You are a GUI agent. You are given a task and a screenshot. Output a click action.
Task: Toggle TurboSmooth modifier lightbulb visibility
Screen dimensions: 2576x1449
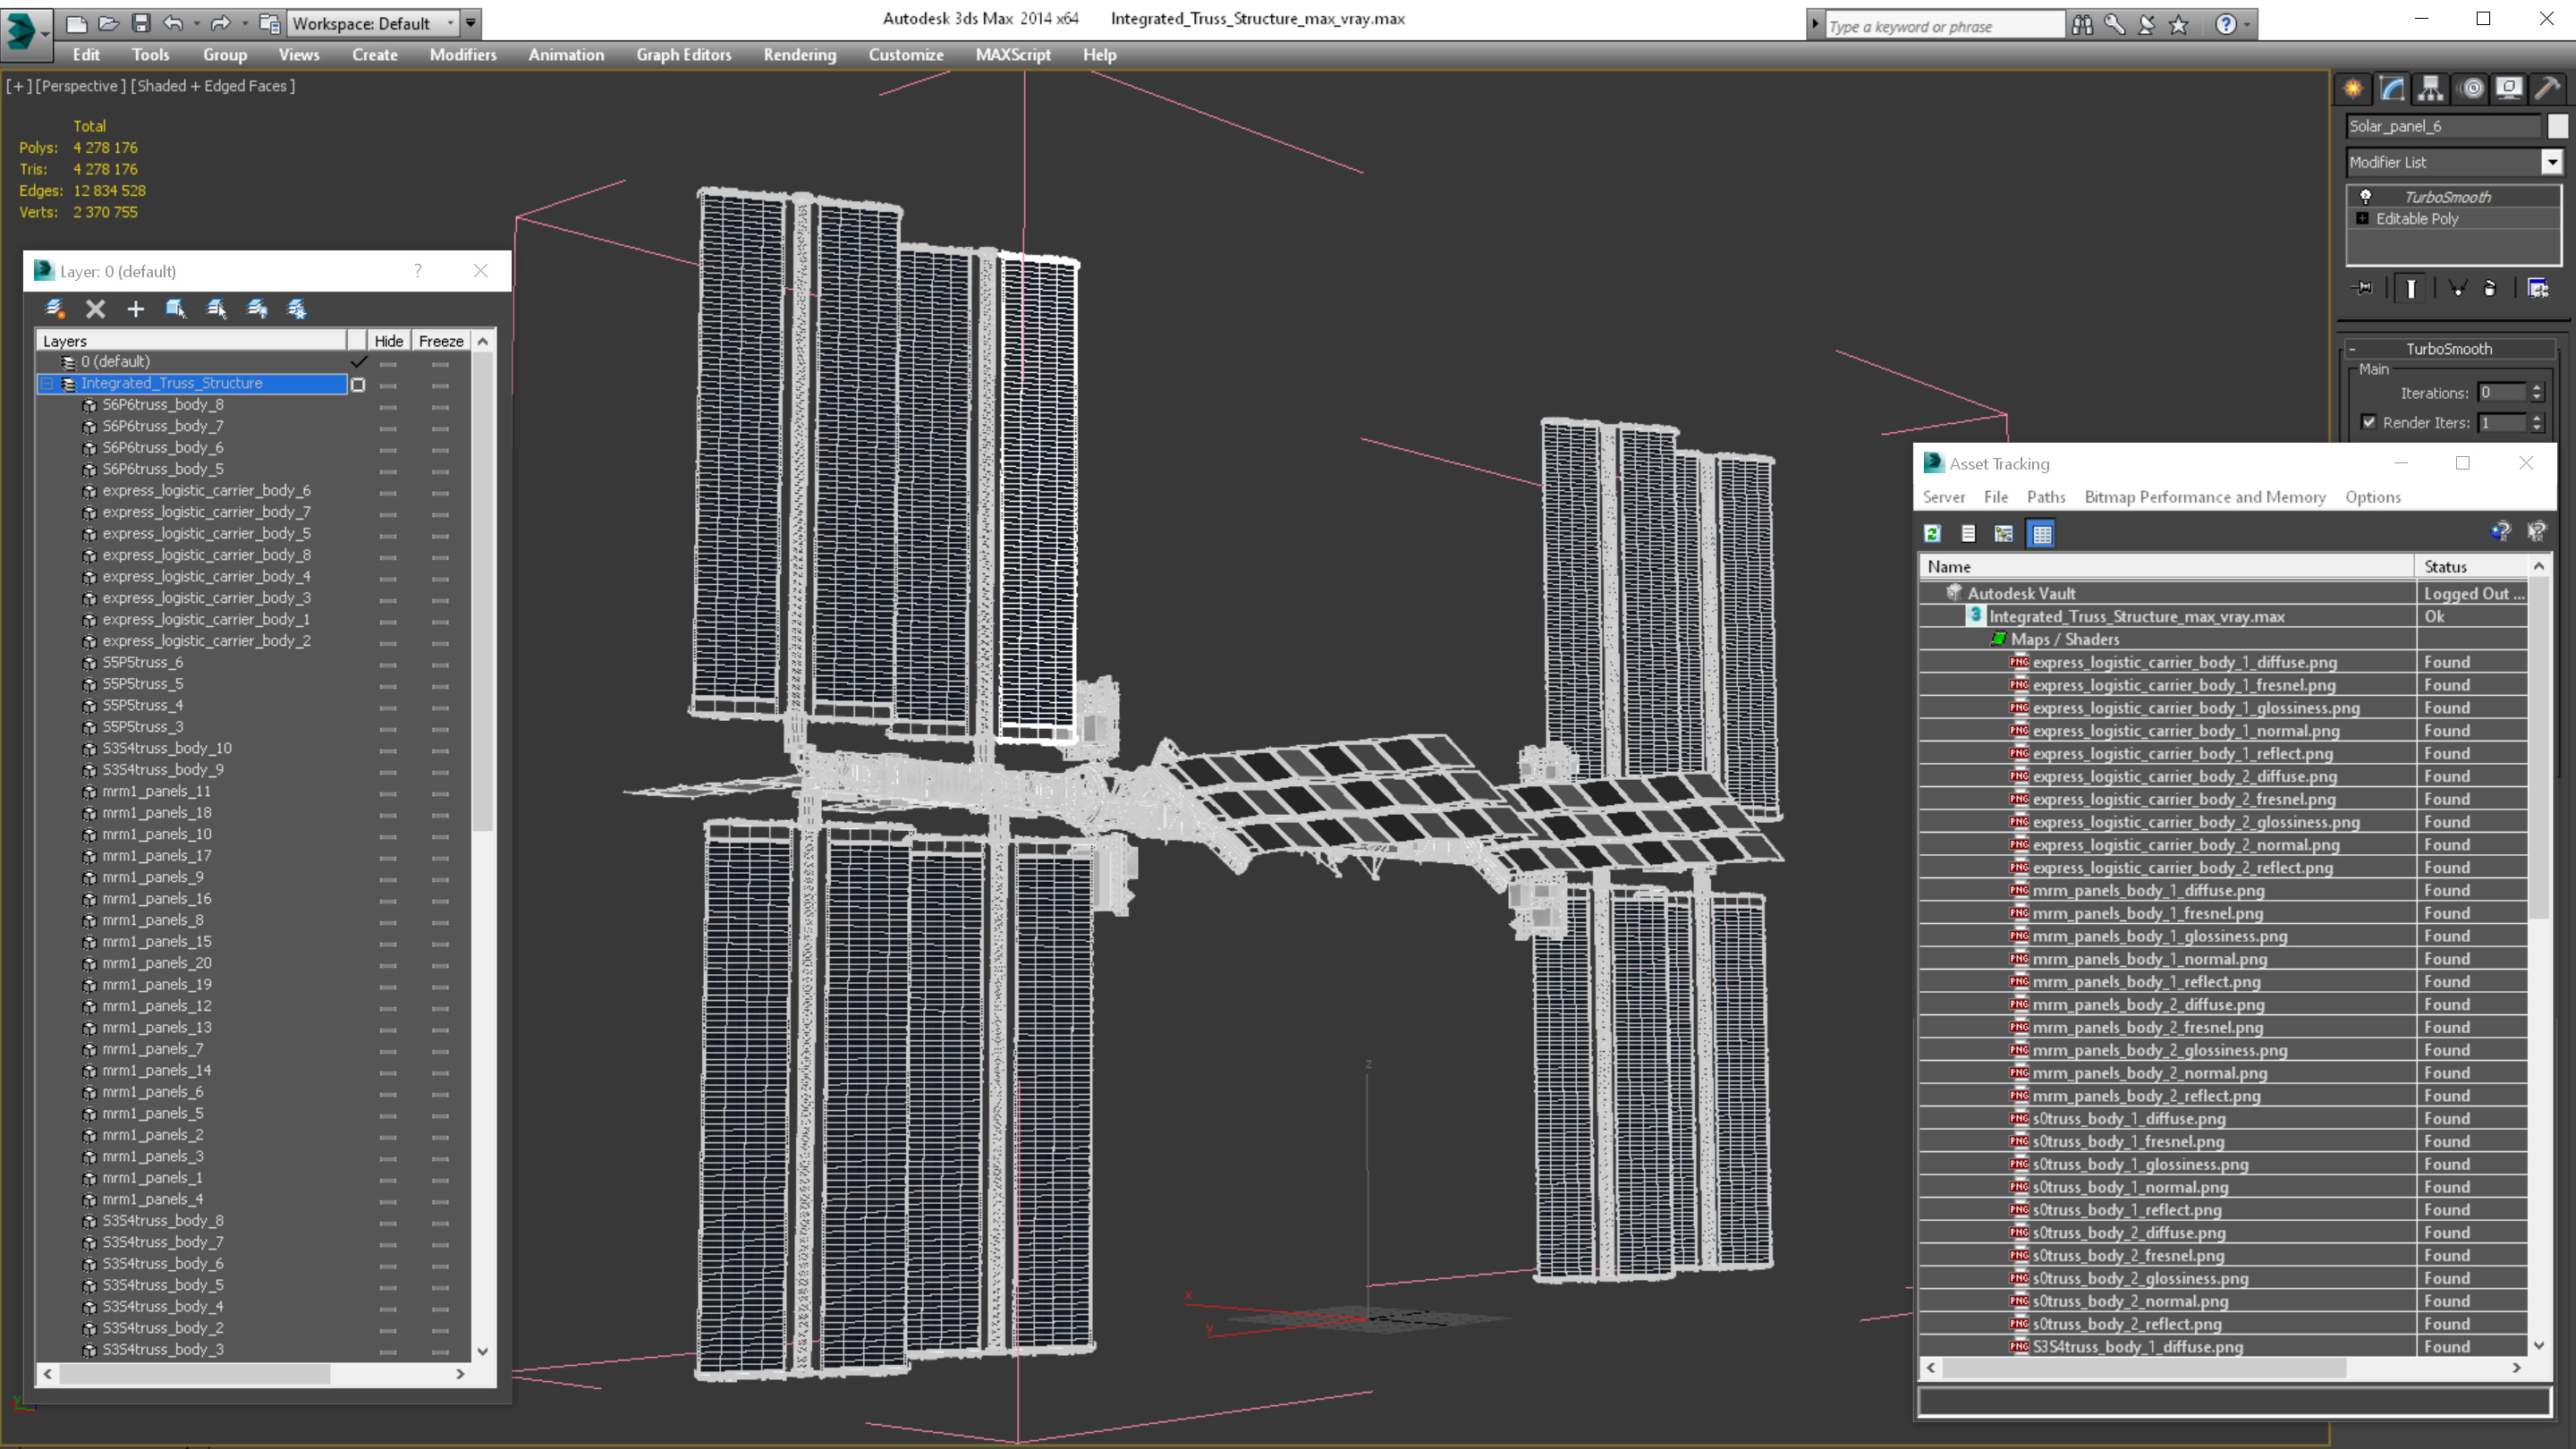[2365, 197]
